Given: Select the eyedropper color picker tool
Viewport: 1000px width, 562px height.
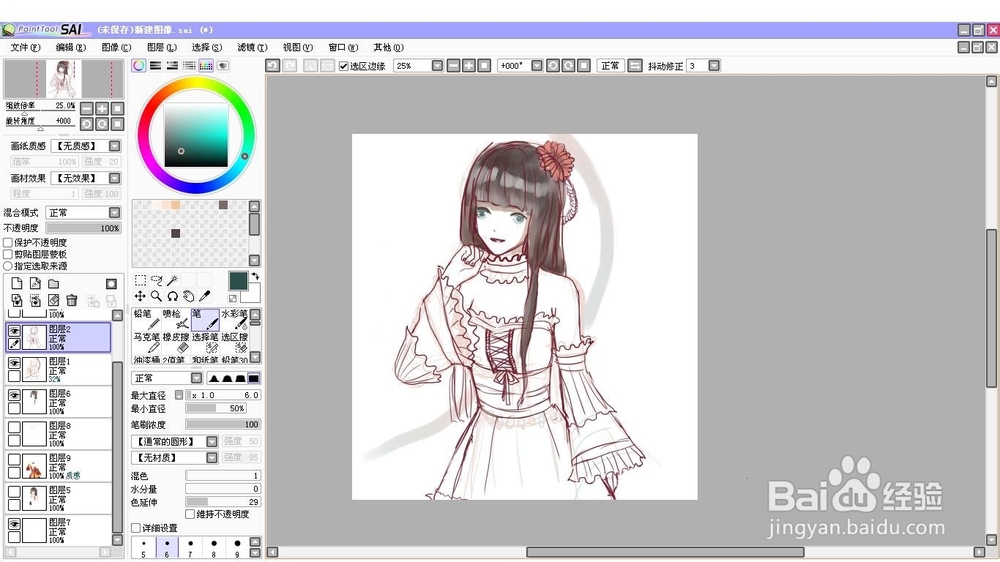Looking at the screenshot, I should click(x=204, y=296).
